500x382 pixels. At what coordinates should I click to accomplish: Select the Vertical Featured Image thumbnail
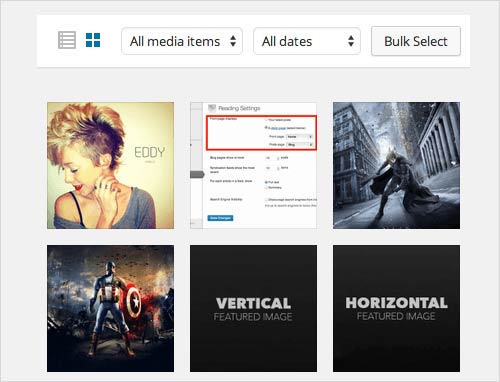tap(253, 308)
